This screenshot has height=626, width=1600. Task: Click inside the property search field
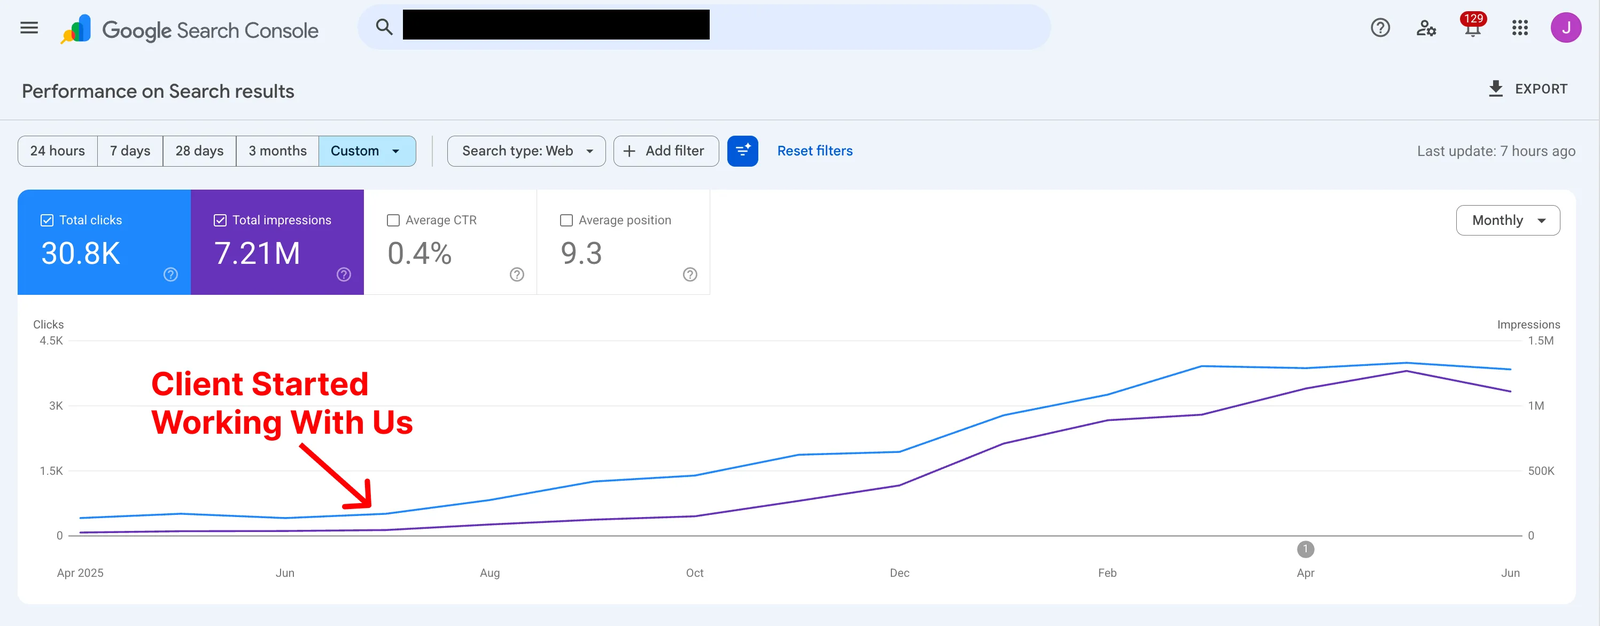pyautogui.click(x=704, y=27)
